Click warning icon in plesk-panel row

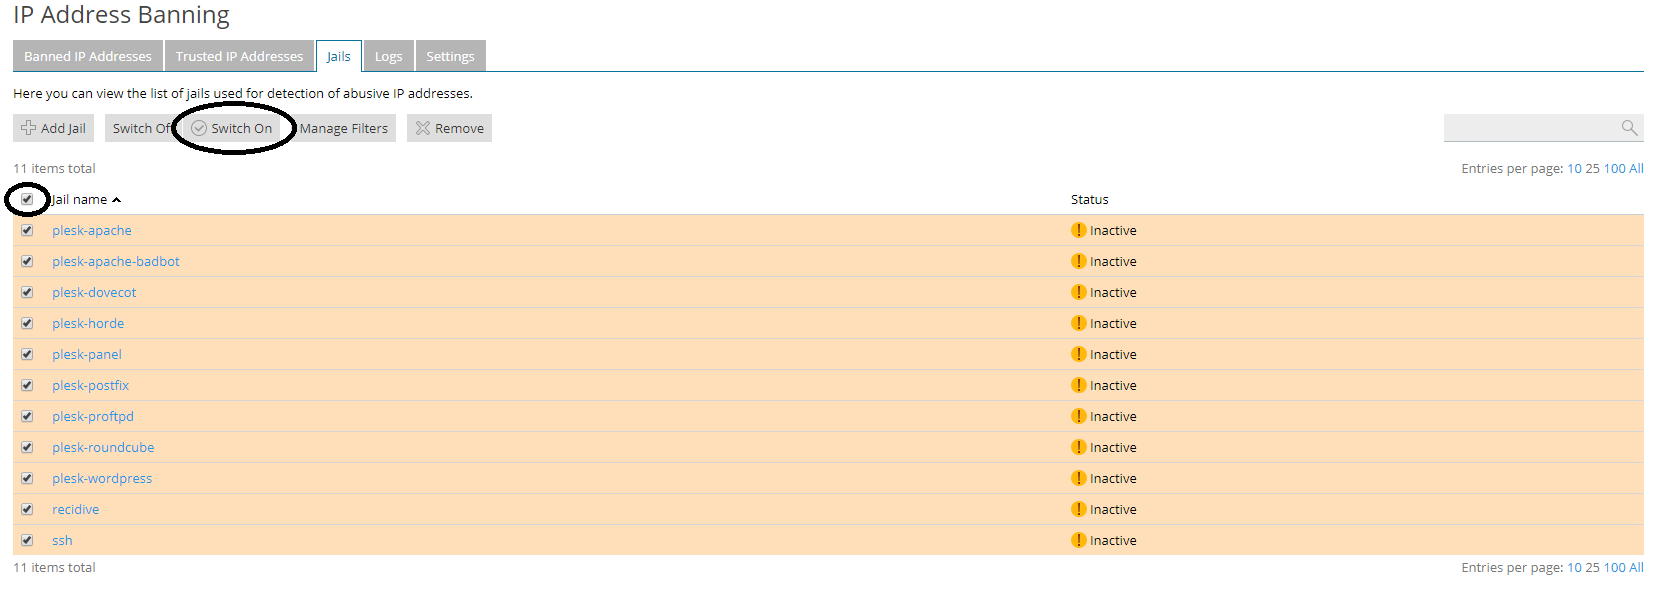tap(1078, 354)
